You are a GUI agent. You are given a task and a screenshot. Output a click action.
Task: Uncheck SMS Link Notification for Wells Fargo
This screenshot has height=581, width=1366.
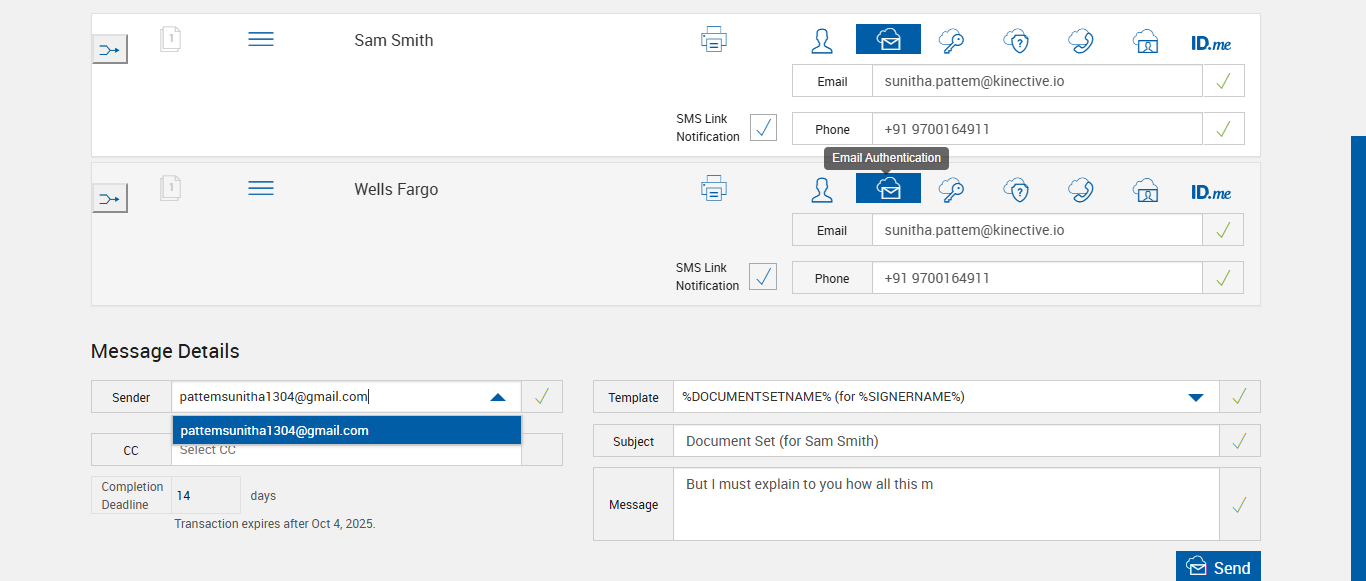[x=763, y=276]
